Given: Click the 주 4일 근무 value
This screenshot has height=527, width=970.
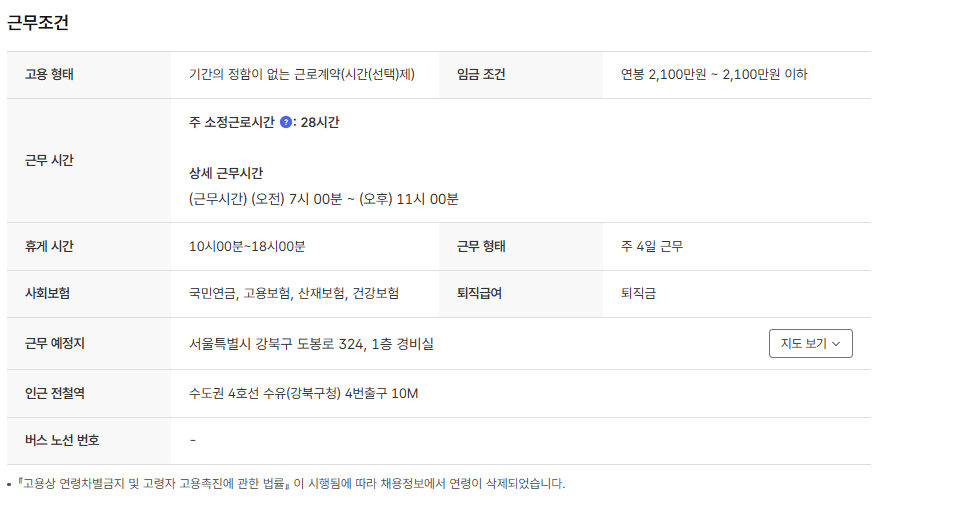Looking at the screenshot, I should 652,246.
